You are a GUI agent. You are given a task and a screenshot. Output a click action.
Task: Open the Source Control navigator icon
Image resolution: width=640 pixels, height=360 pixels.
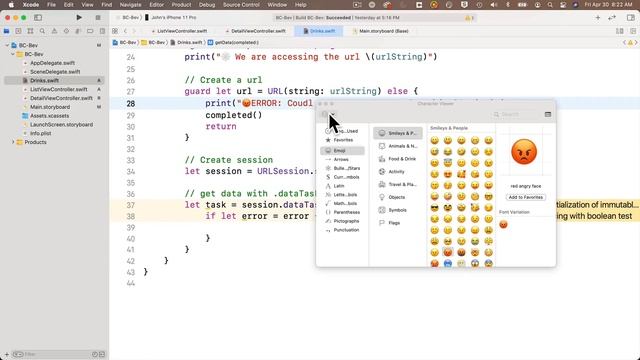pyautogui.click(x=18, y=31)
